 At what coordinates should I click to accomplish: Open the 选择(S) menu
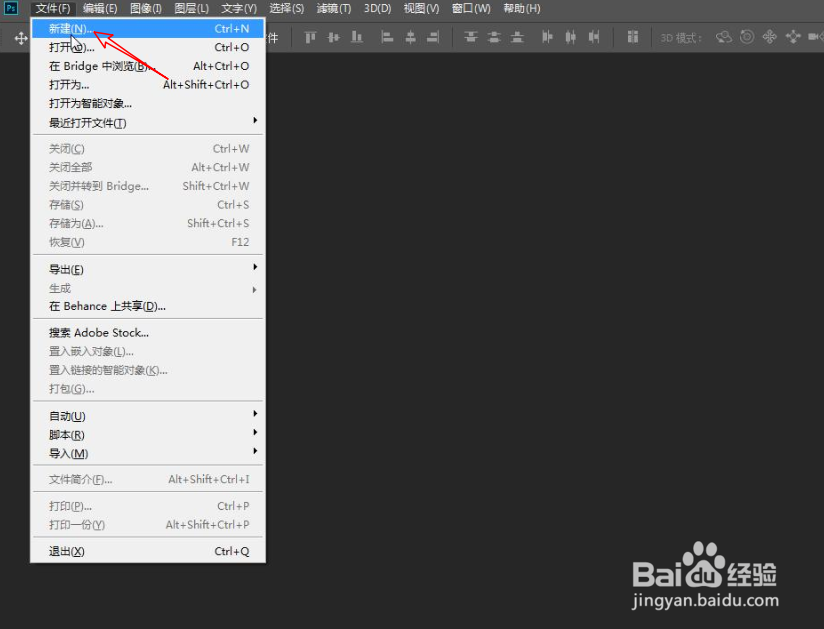pos(286,8)
